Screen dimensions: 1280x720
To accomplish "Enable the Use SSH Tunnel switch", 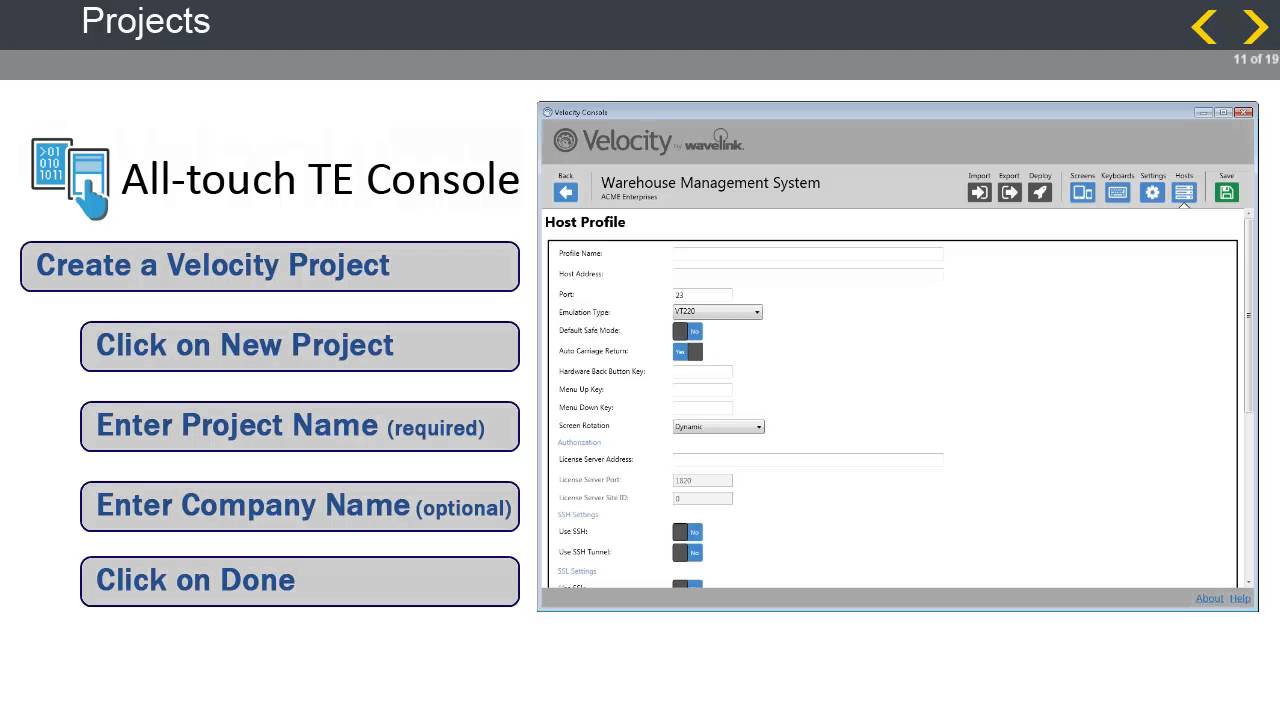I will [688, 552].
